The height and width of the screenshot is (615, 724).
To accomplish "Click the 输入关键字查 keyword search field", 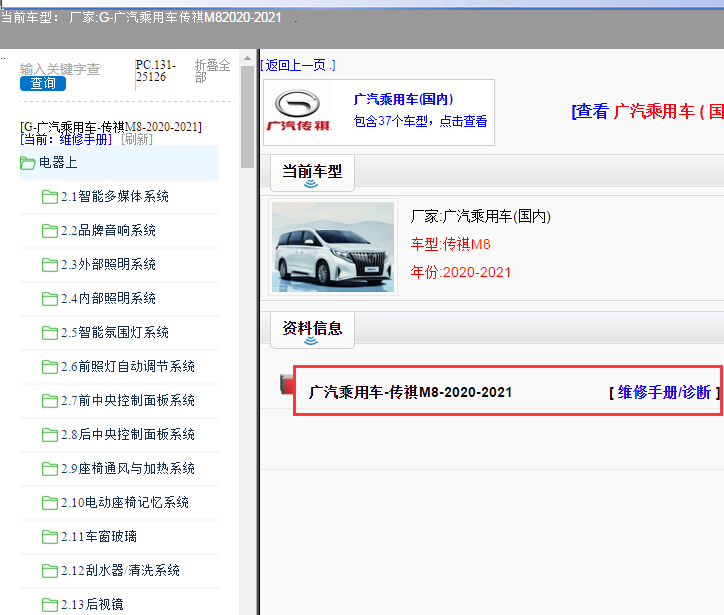I will [x=60, y=69].
